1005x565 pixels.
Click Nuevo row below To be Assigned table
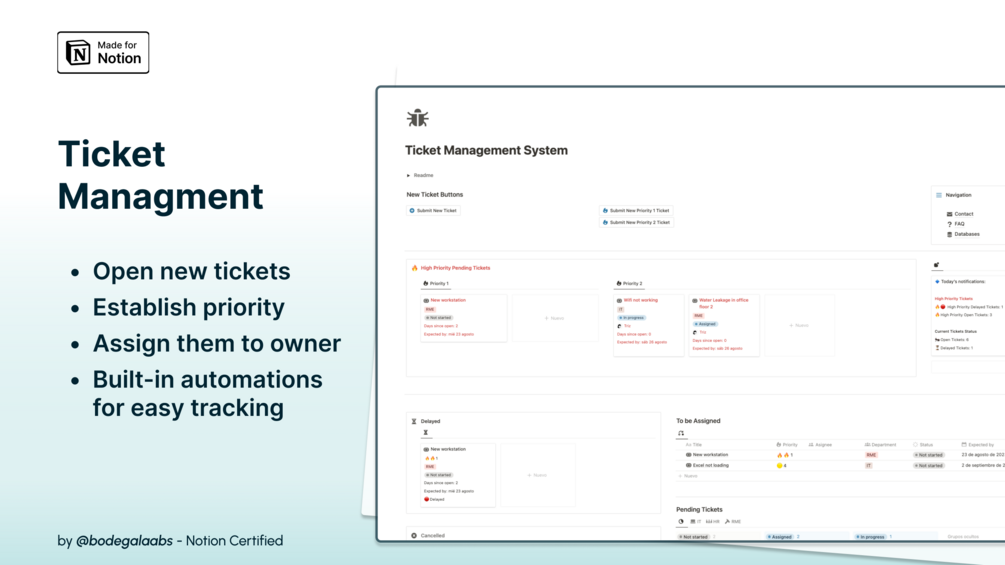tap(688, 476)
